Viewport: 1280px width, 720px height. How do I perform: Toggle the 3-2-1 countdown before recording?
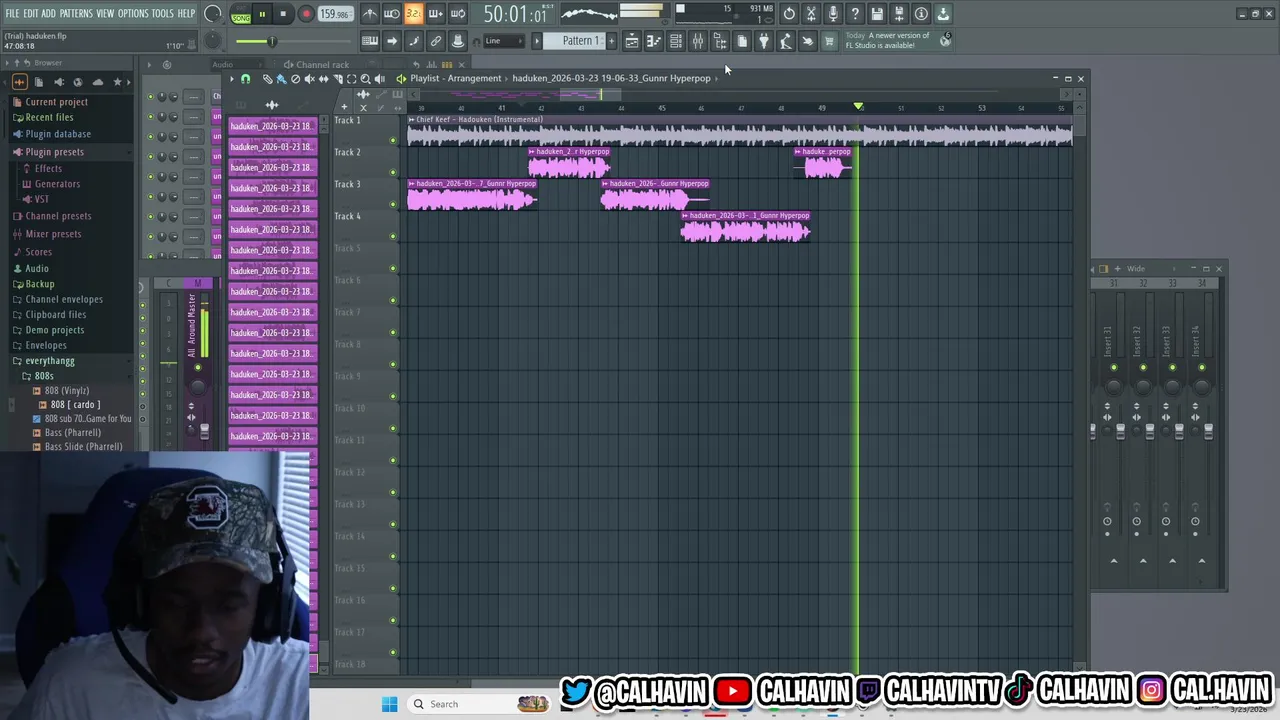pos(414,14)
